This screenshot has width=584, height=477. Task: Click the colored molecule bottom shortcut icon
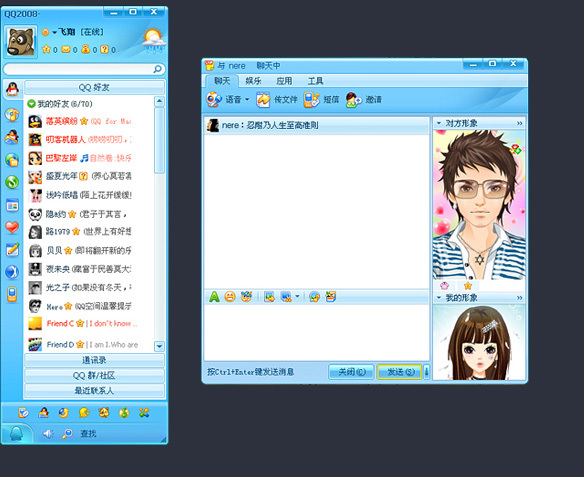pos(144,413)
